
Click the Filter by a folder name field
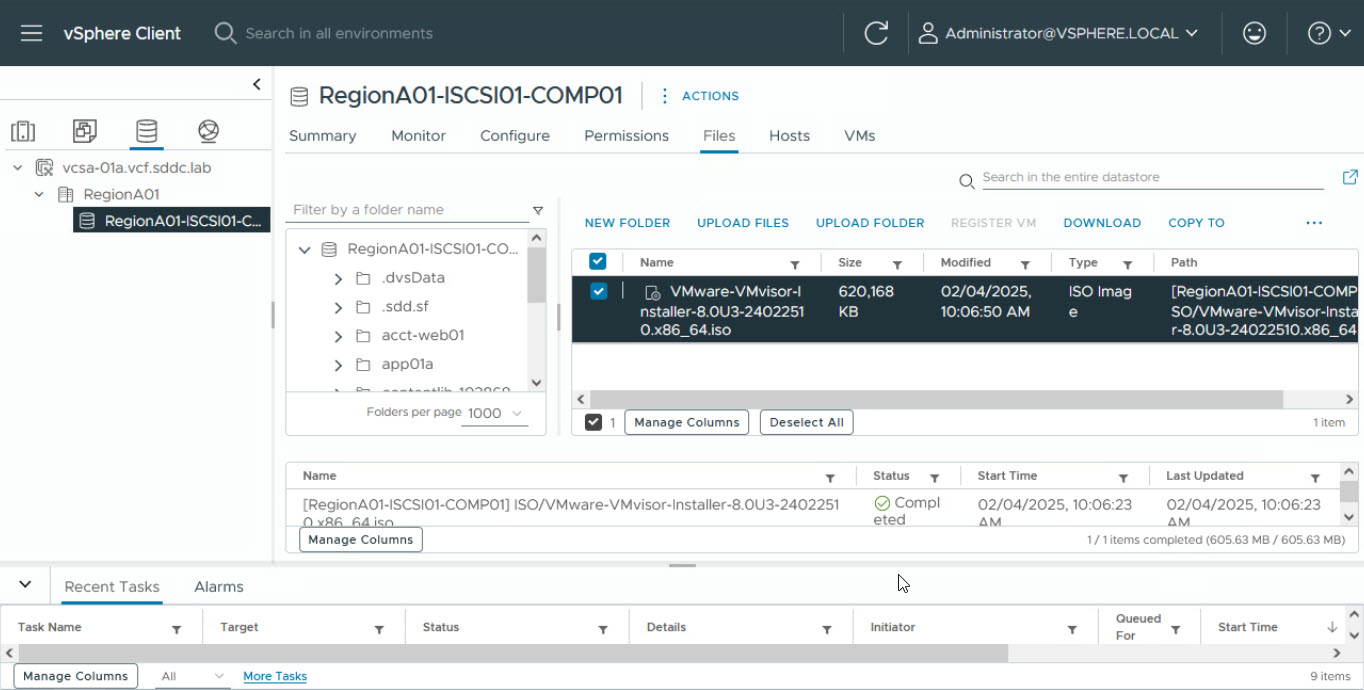[407, 210]
